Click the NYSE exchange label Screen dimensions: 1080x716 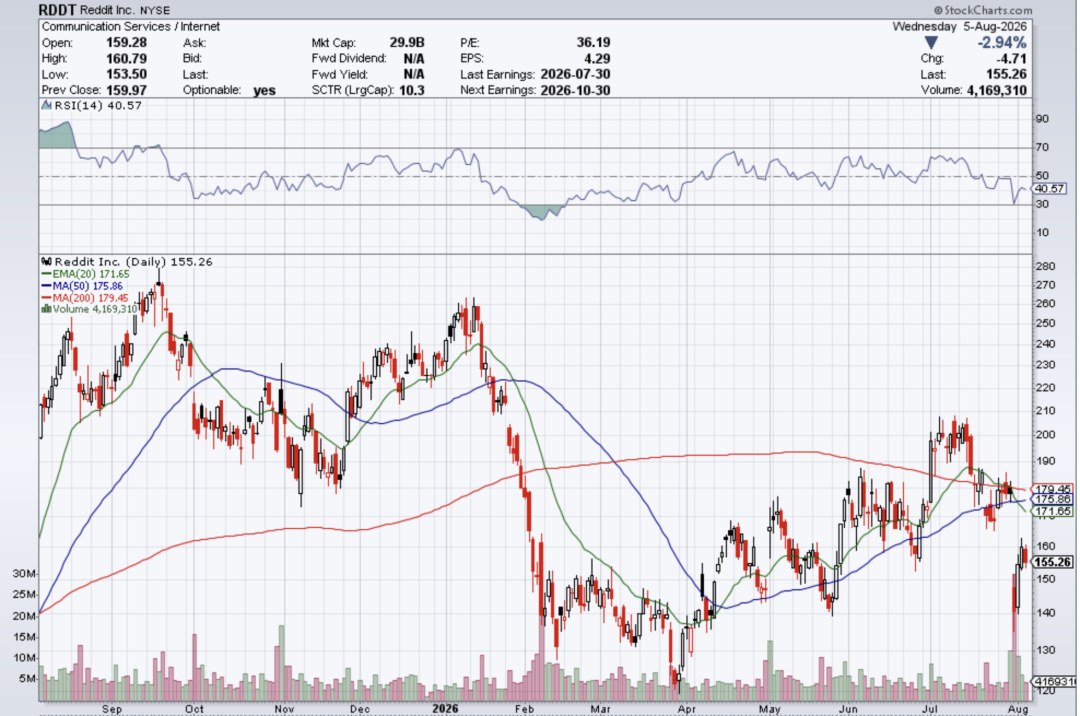[155, 10]
